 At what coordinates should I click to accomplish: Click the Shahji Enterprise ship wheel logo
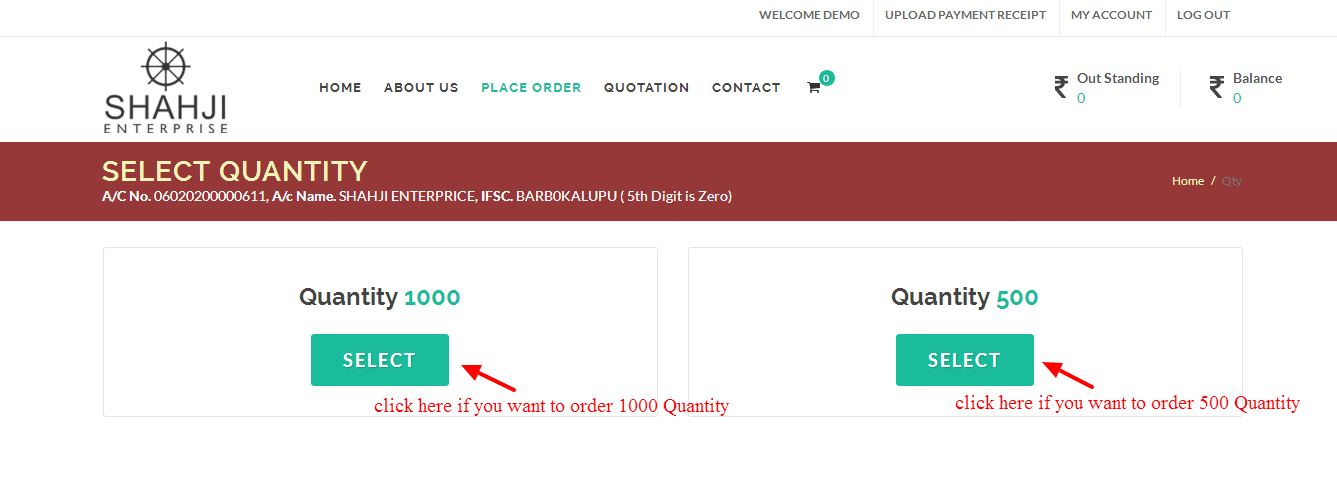[166, 88]
